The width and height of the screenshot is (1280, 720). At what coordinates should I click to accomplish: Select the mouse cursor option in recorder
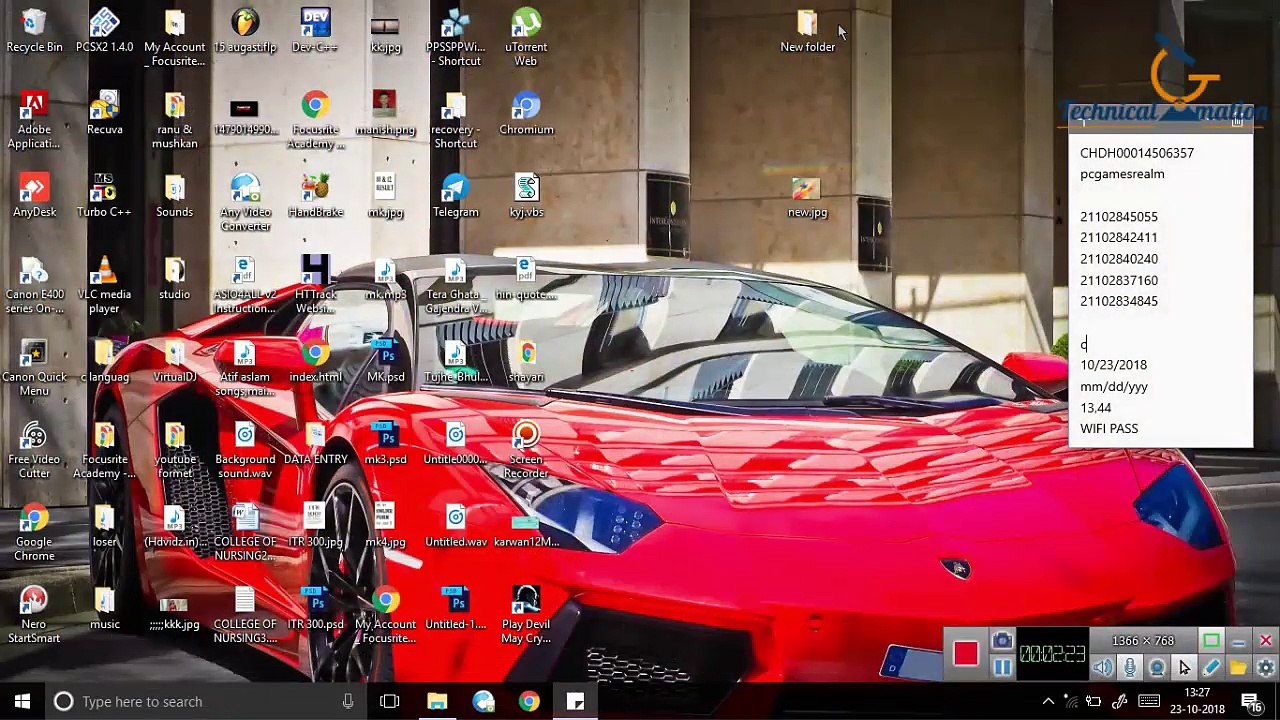(1184, 667)
